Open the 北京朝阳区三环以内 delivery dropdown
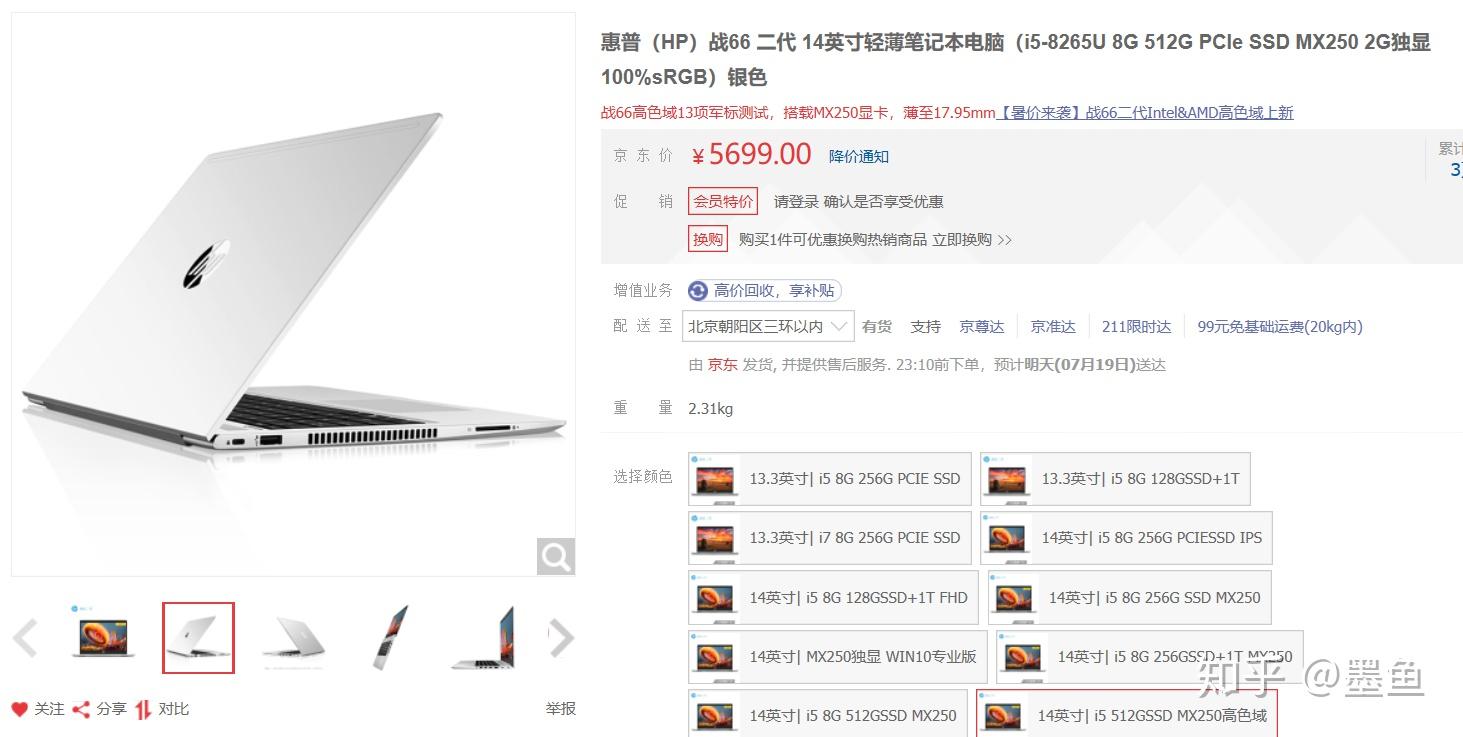Viewport: 1463px width, 737px height. [768, 326]
